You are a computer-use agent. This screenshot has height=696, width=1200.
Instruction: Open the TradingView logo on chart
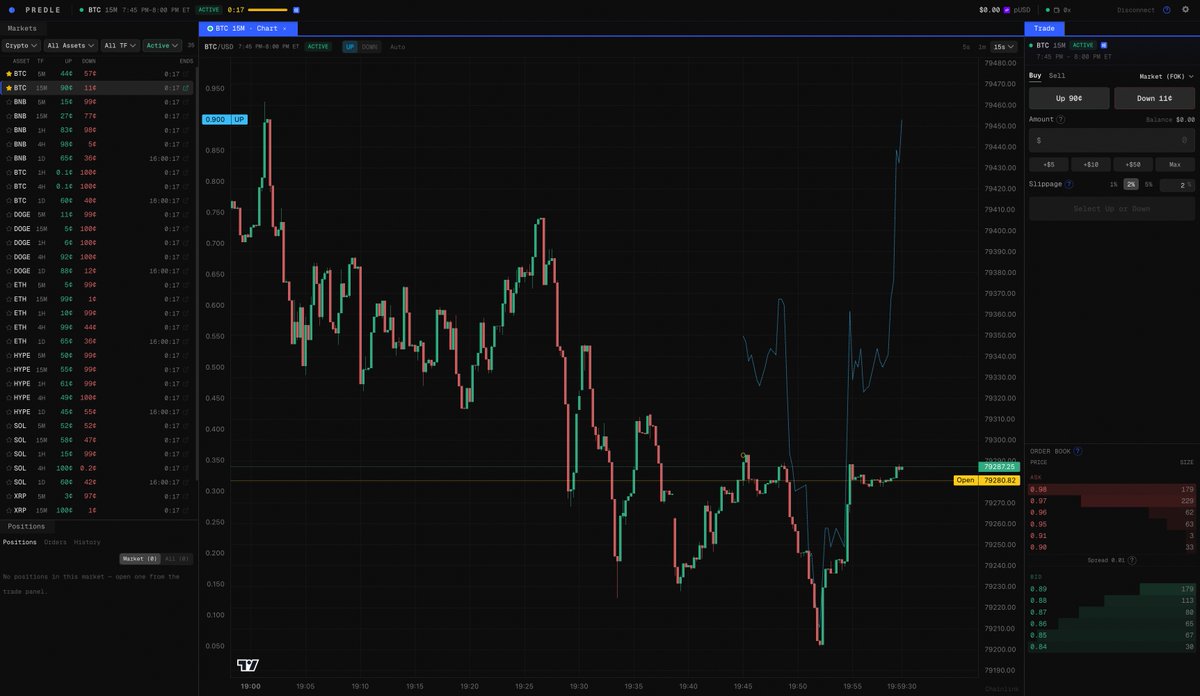coord(248,665)
